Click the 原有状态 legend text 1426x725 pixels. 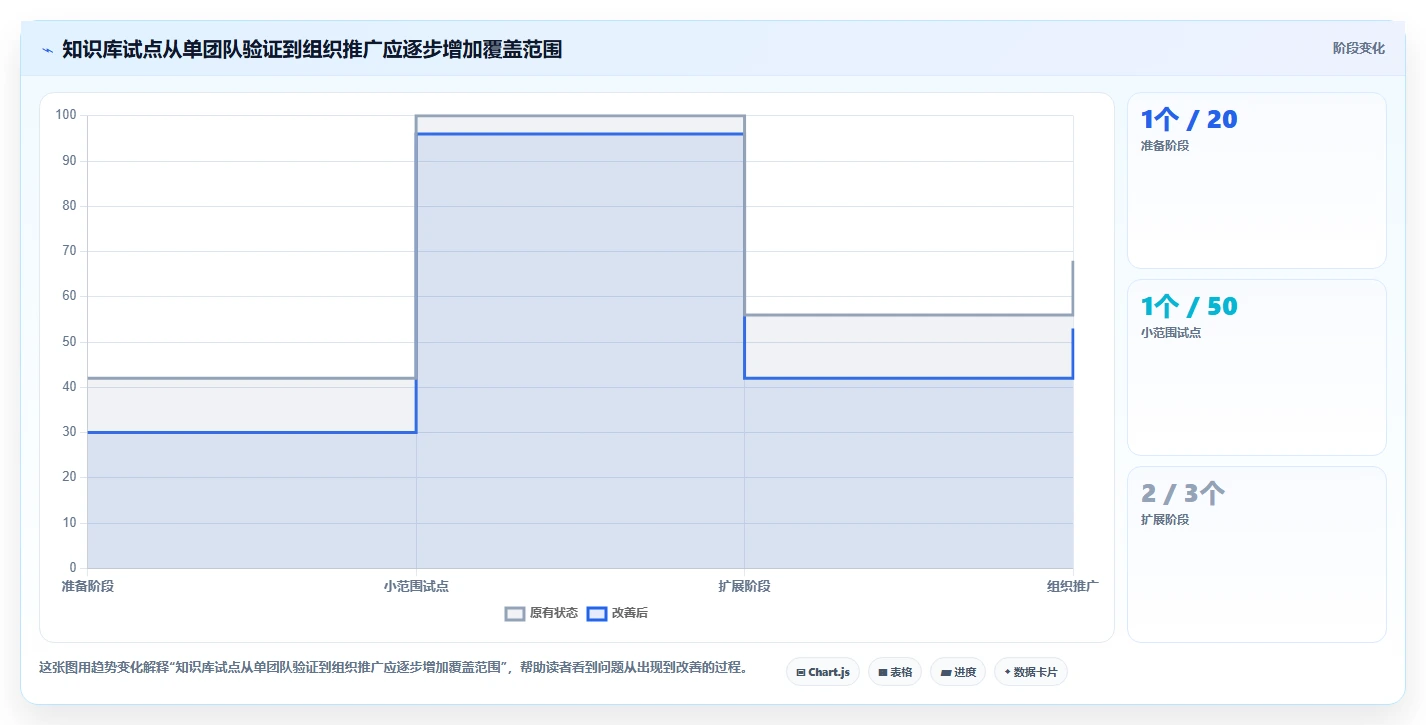tap(553, 613)
